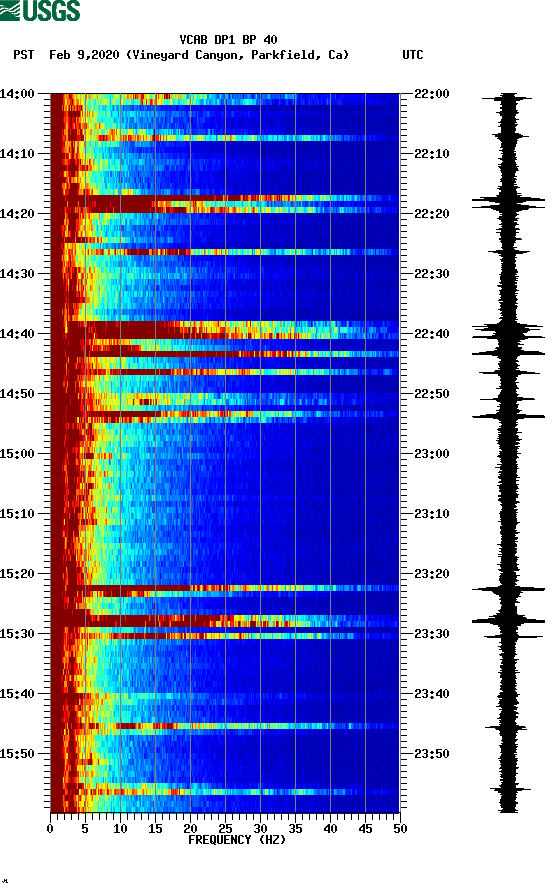The image size is (552, 892).
Task: Click the 0 Hz frequency axis label
Action: (50, 829)
